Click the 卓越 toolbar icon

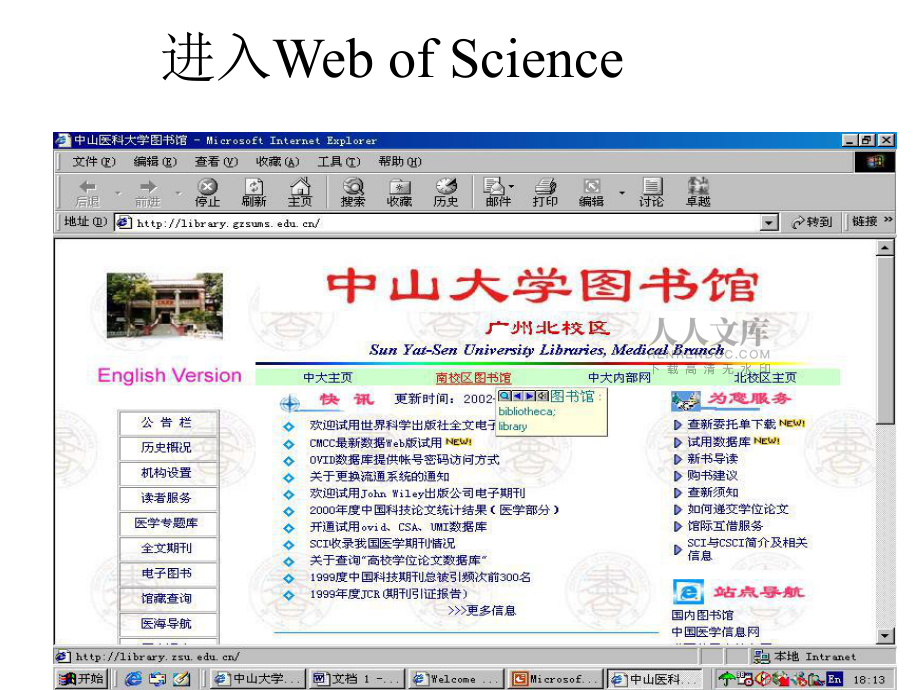698,192
